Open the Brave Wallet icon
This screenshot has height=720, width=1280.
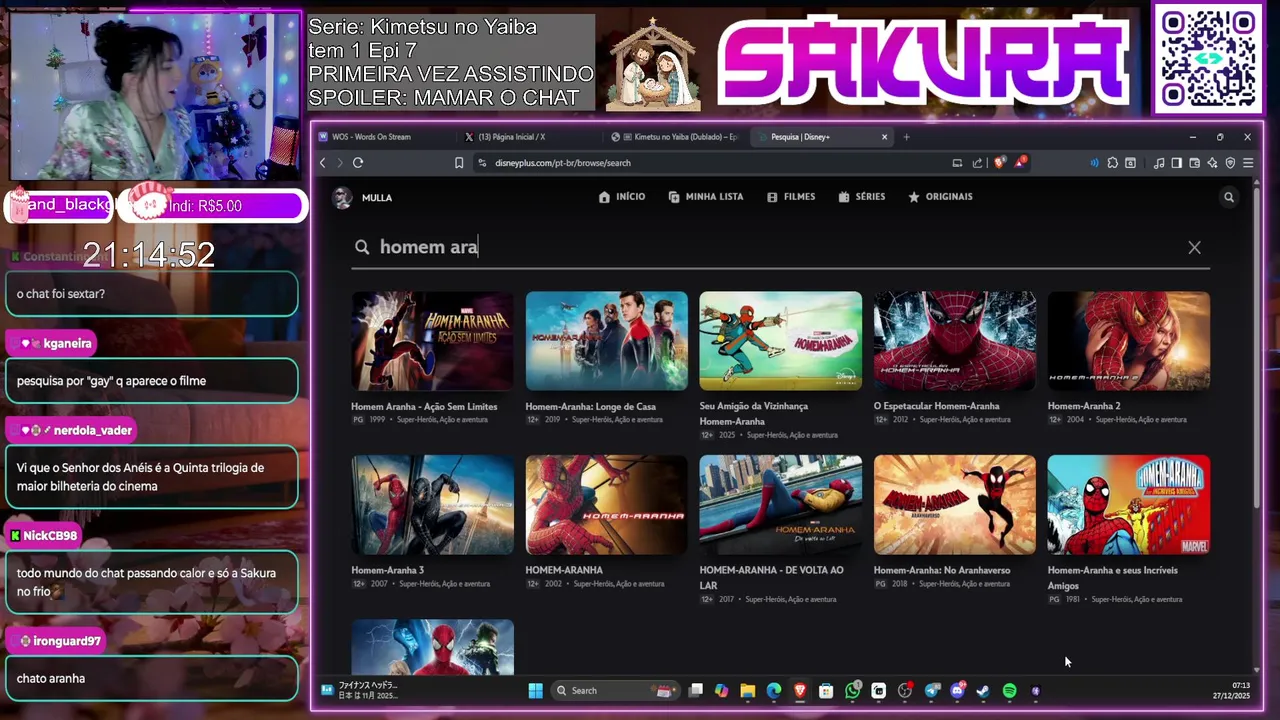(1195, 163)
